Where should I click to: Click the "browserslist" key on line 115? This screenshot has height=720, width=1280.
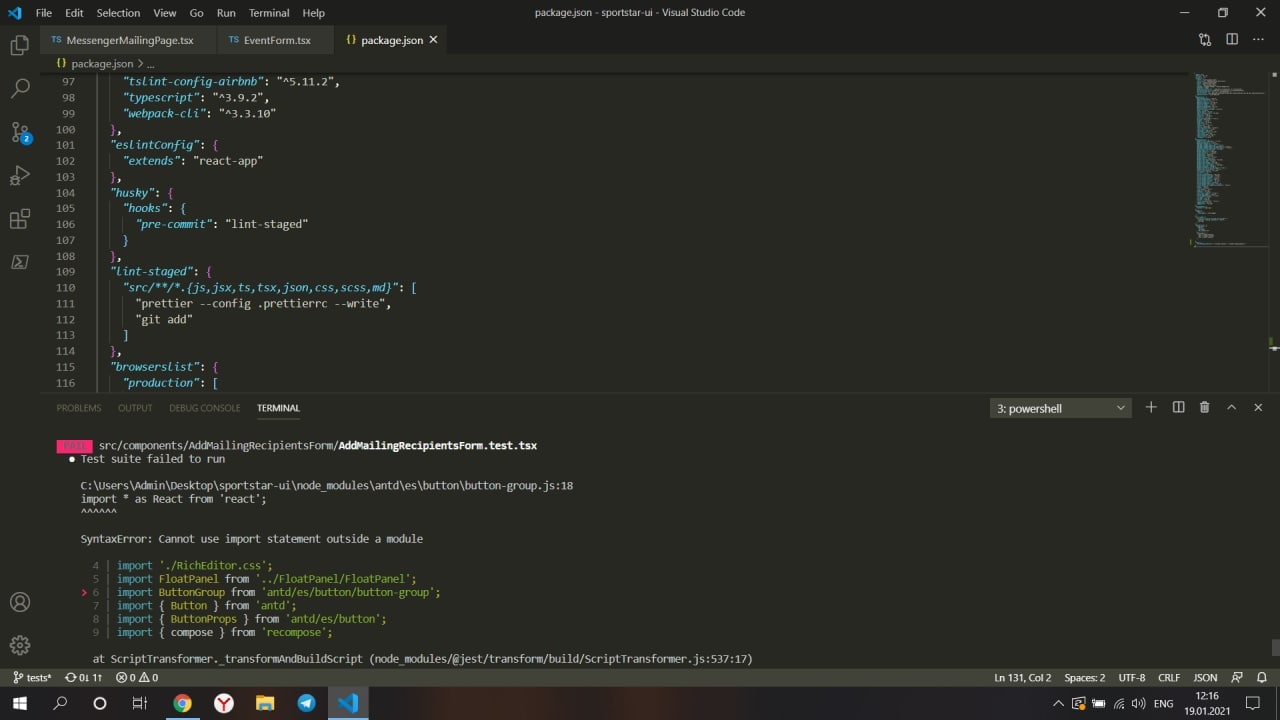(x=154, y=367)
